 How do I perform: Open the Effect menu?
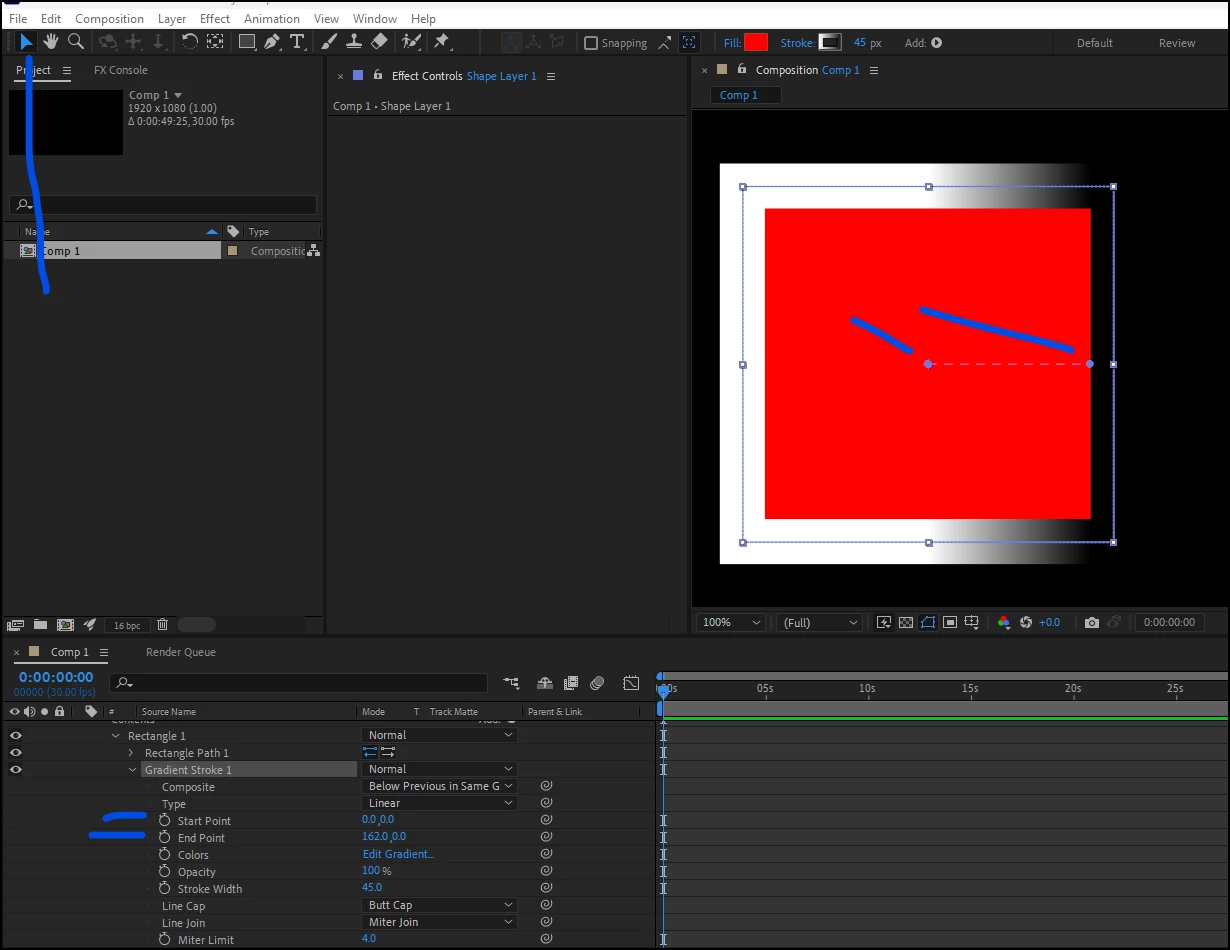click(215, 18)
